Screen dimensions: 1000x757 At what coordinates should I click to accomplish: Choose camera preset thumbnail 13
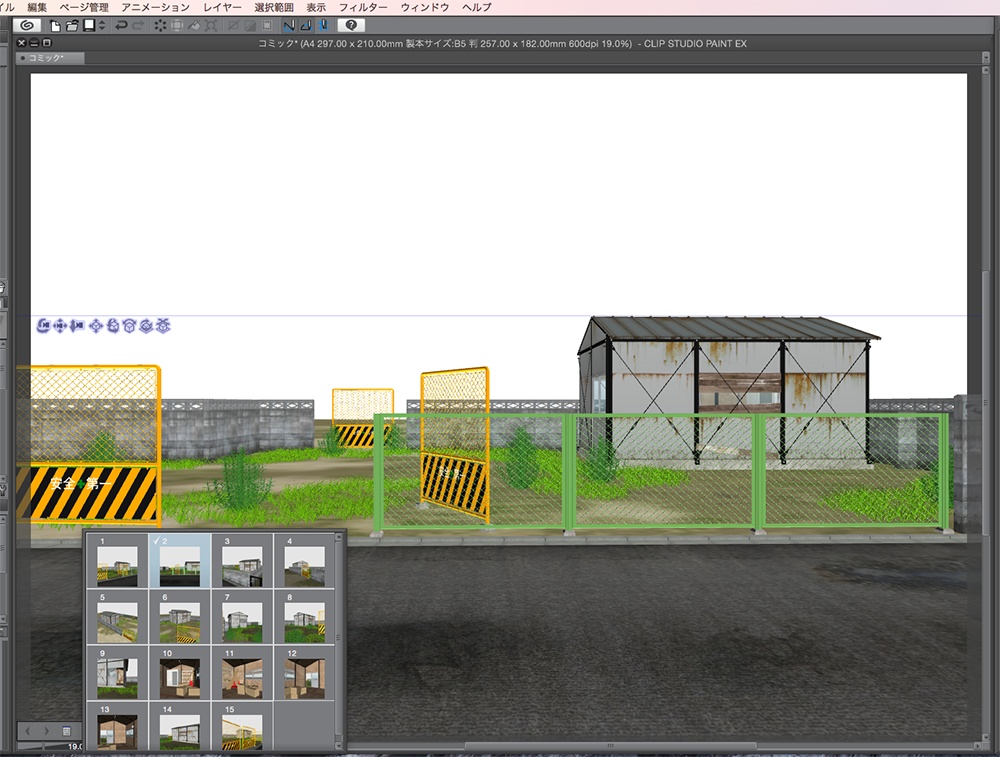[x=117, y=726]
